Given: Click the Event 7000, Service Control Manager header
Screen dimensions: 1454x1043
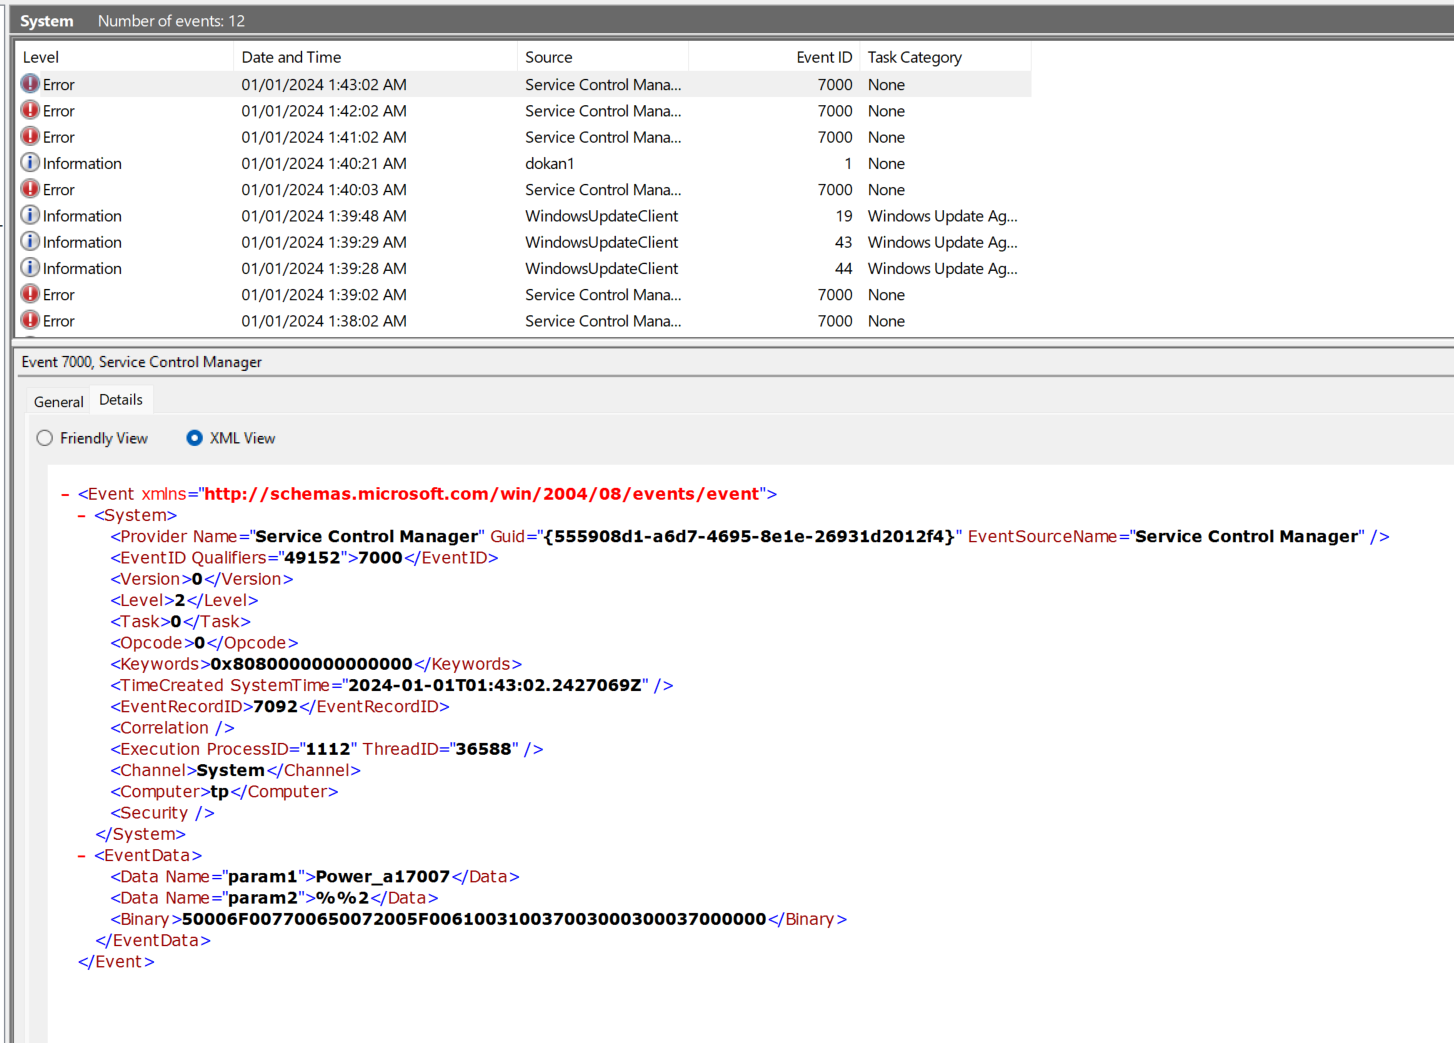Looking at the screenshot, I should [142, 362].
